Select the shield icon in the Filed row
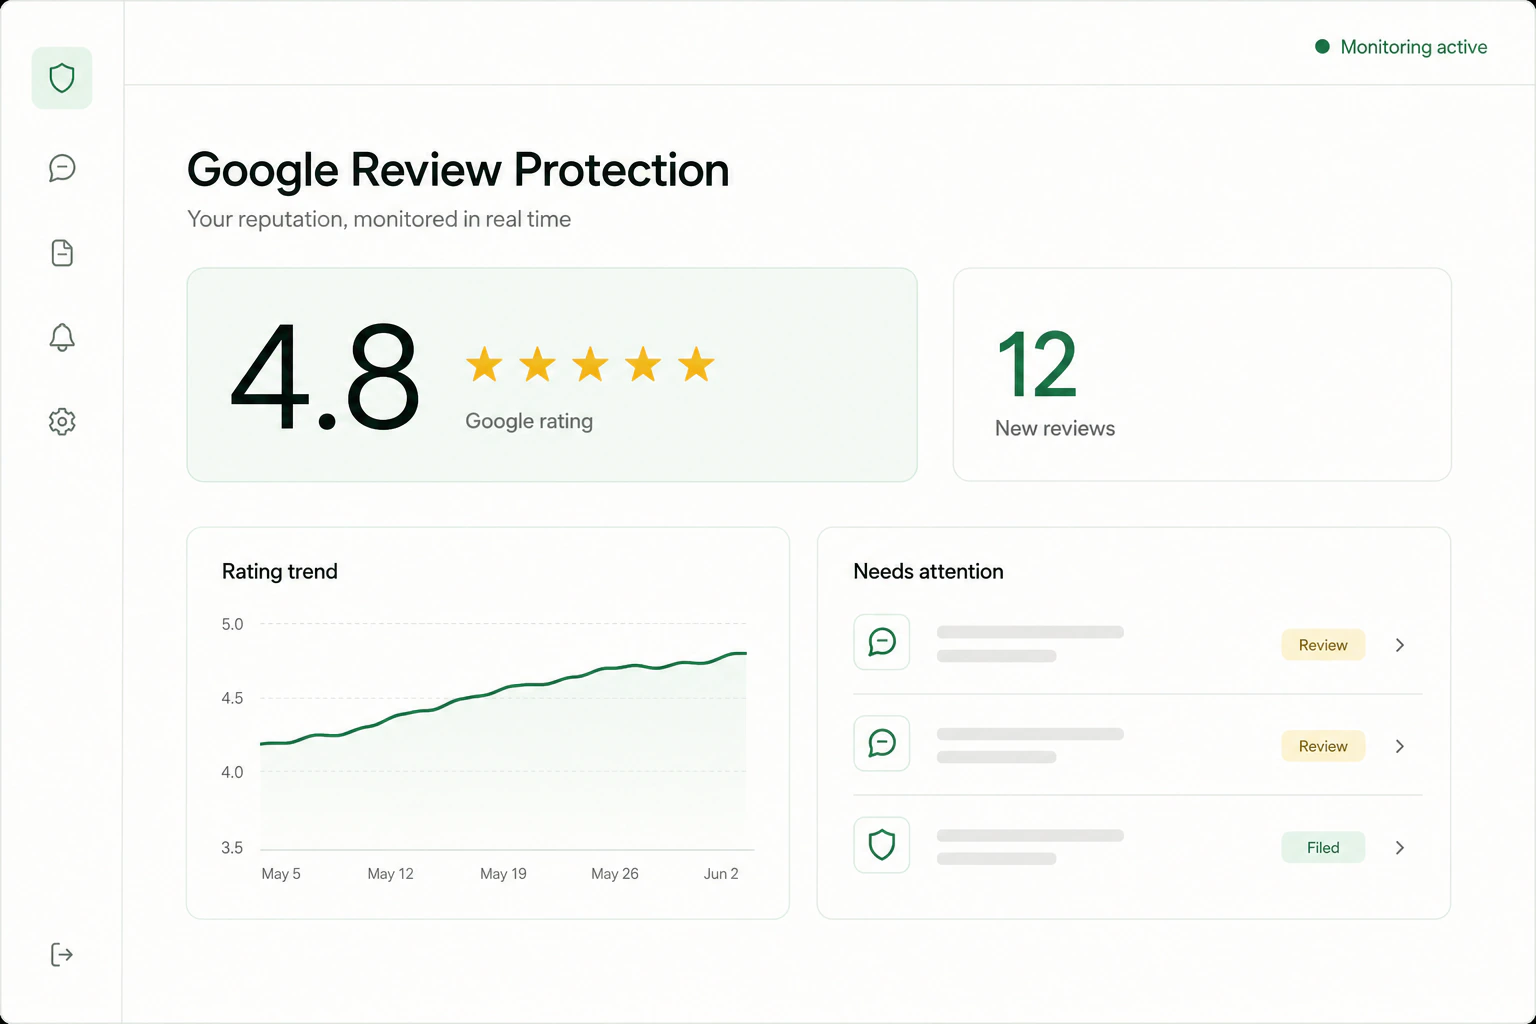The width and height of the screenshot is (1536, 1024). pyautogui.click(x=882, y=845)
